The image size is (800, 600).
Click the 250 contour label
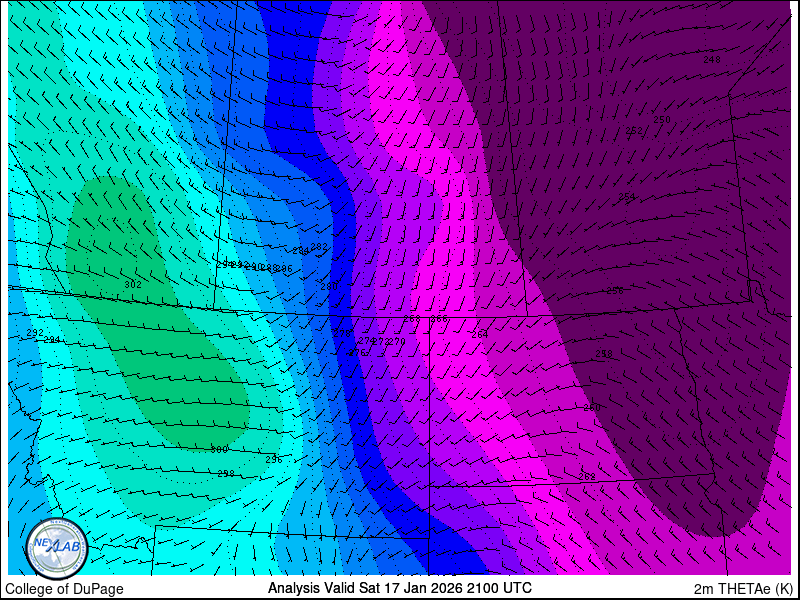tap(662, 119)
